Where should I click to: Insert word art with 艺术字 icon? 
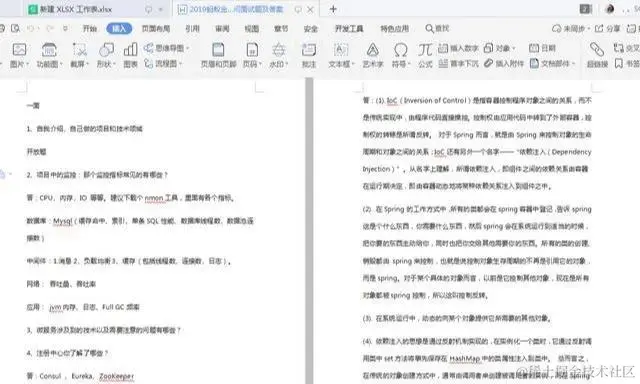pyautogui.click(x=373, y=50)
